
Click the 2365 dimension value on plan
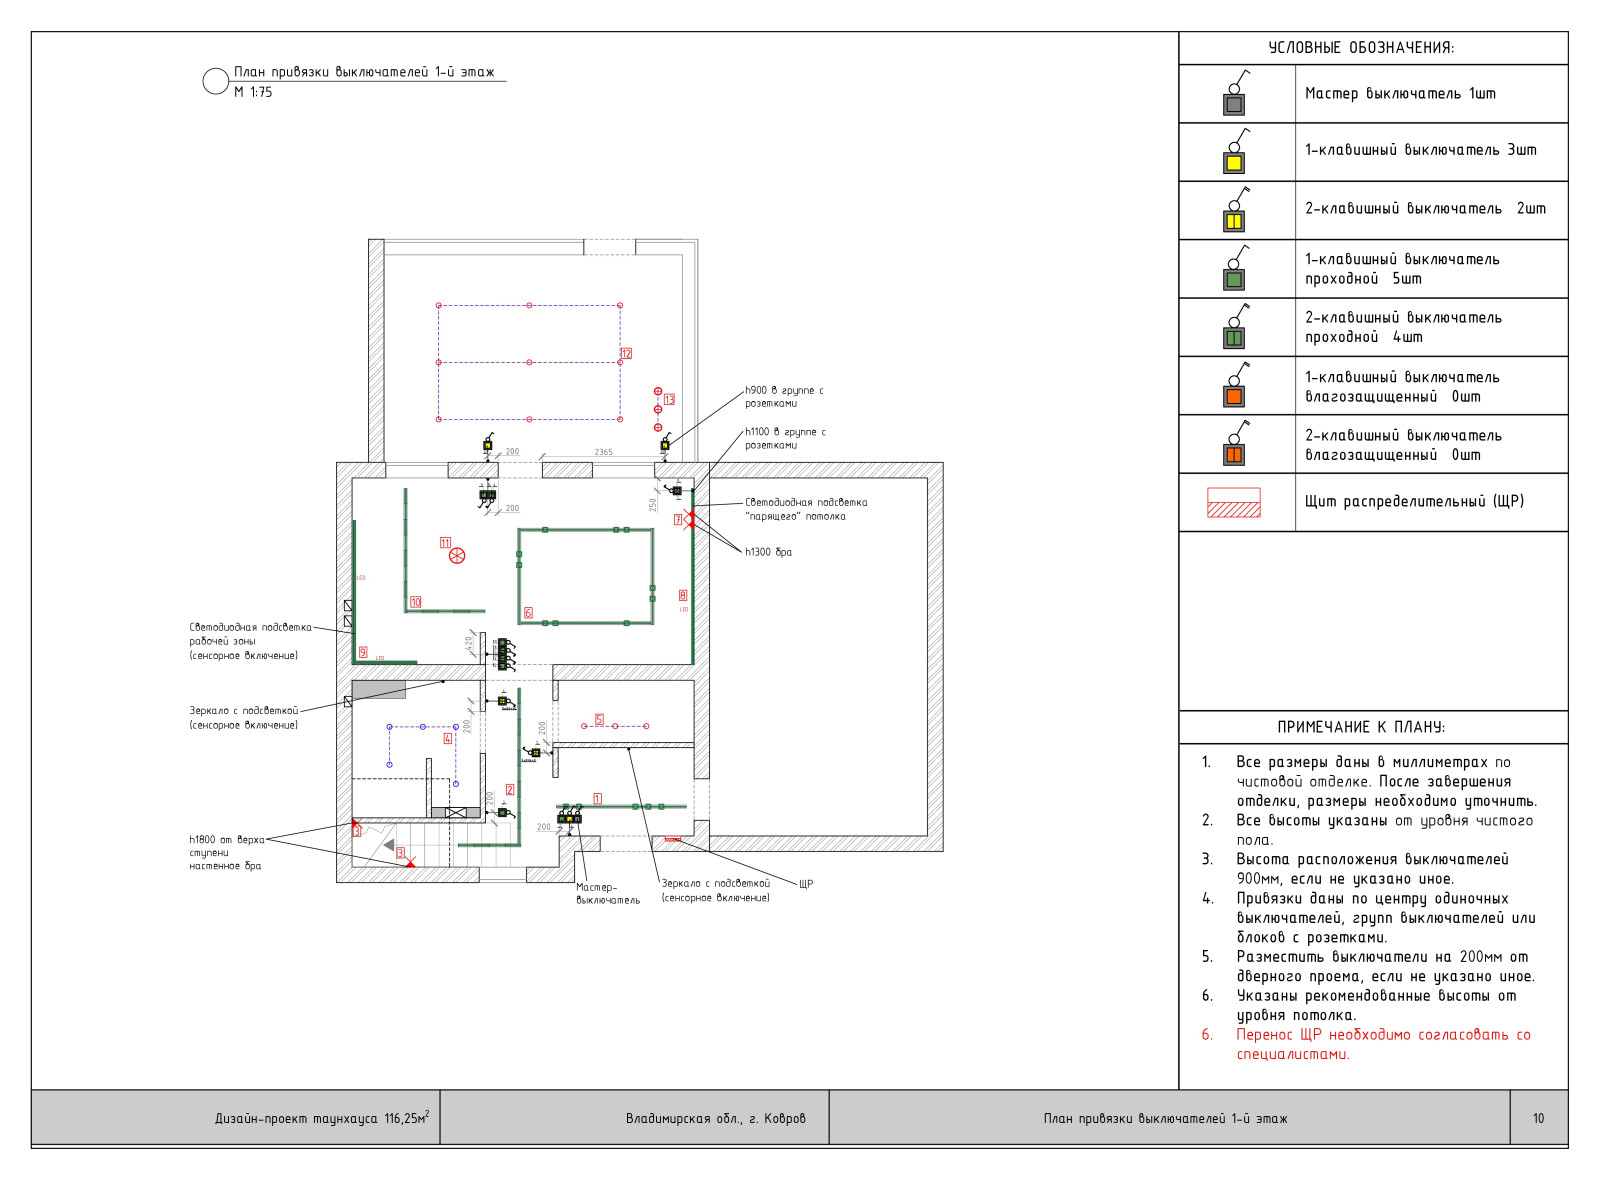click(603, 453)
